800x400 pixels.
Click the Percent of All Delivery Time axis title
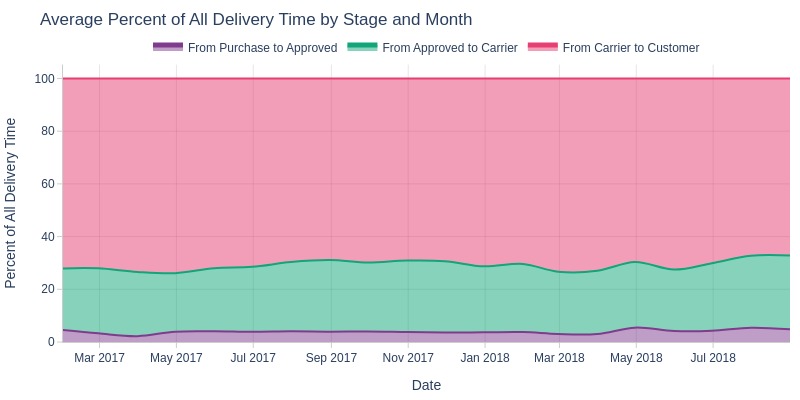10,203
